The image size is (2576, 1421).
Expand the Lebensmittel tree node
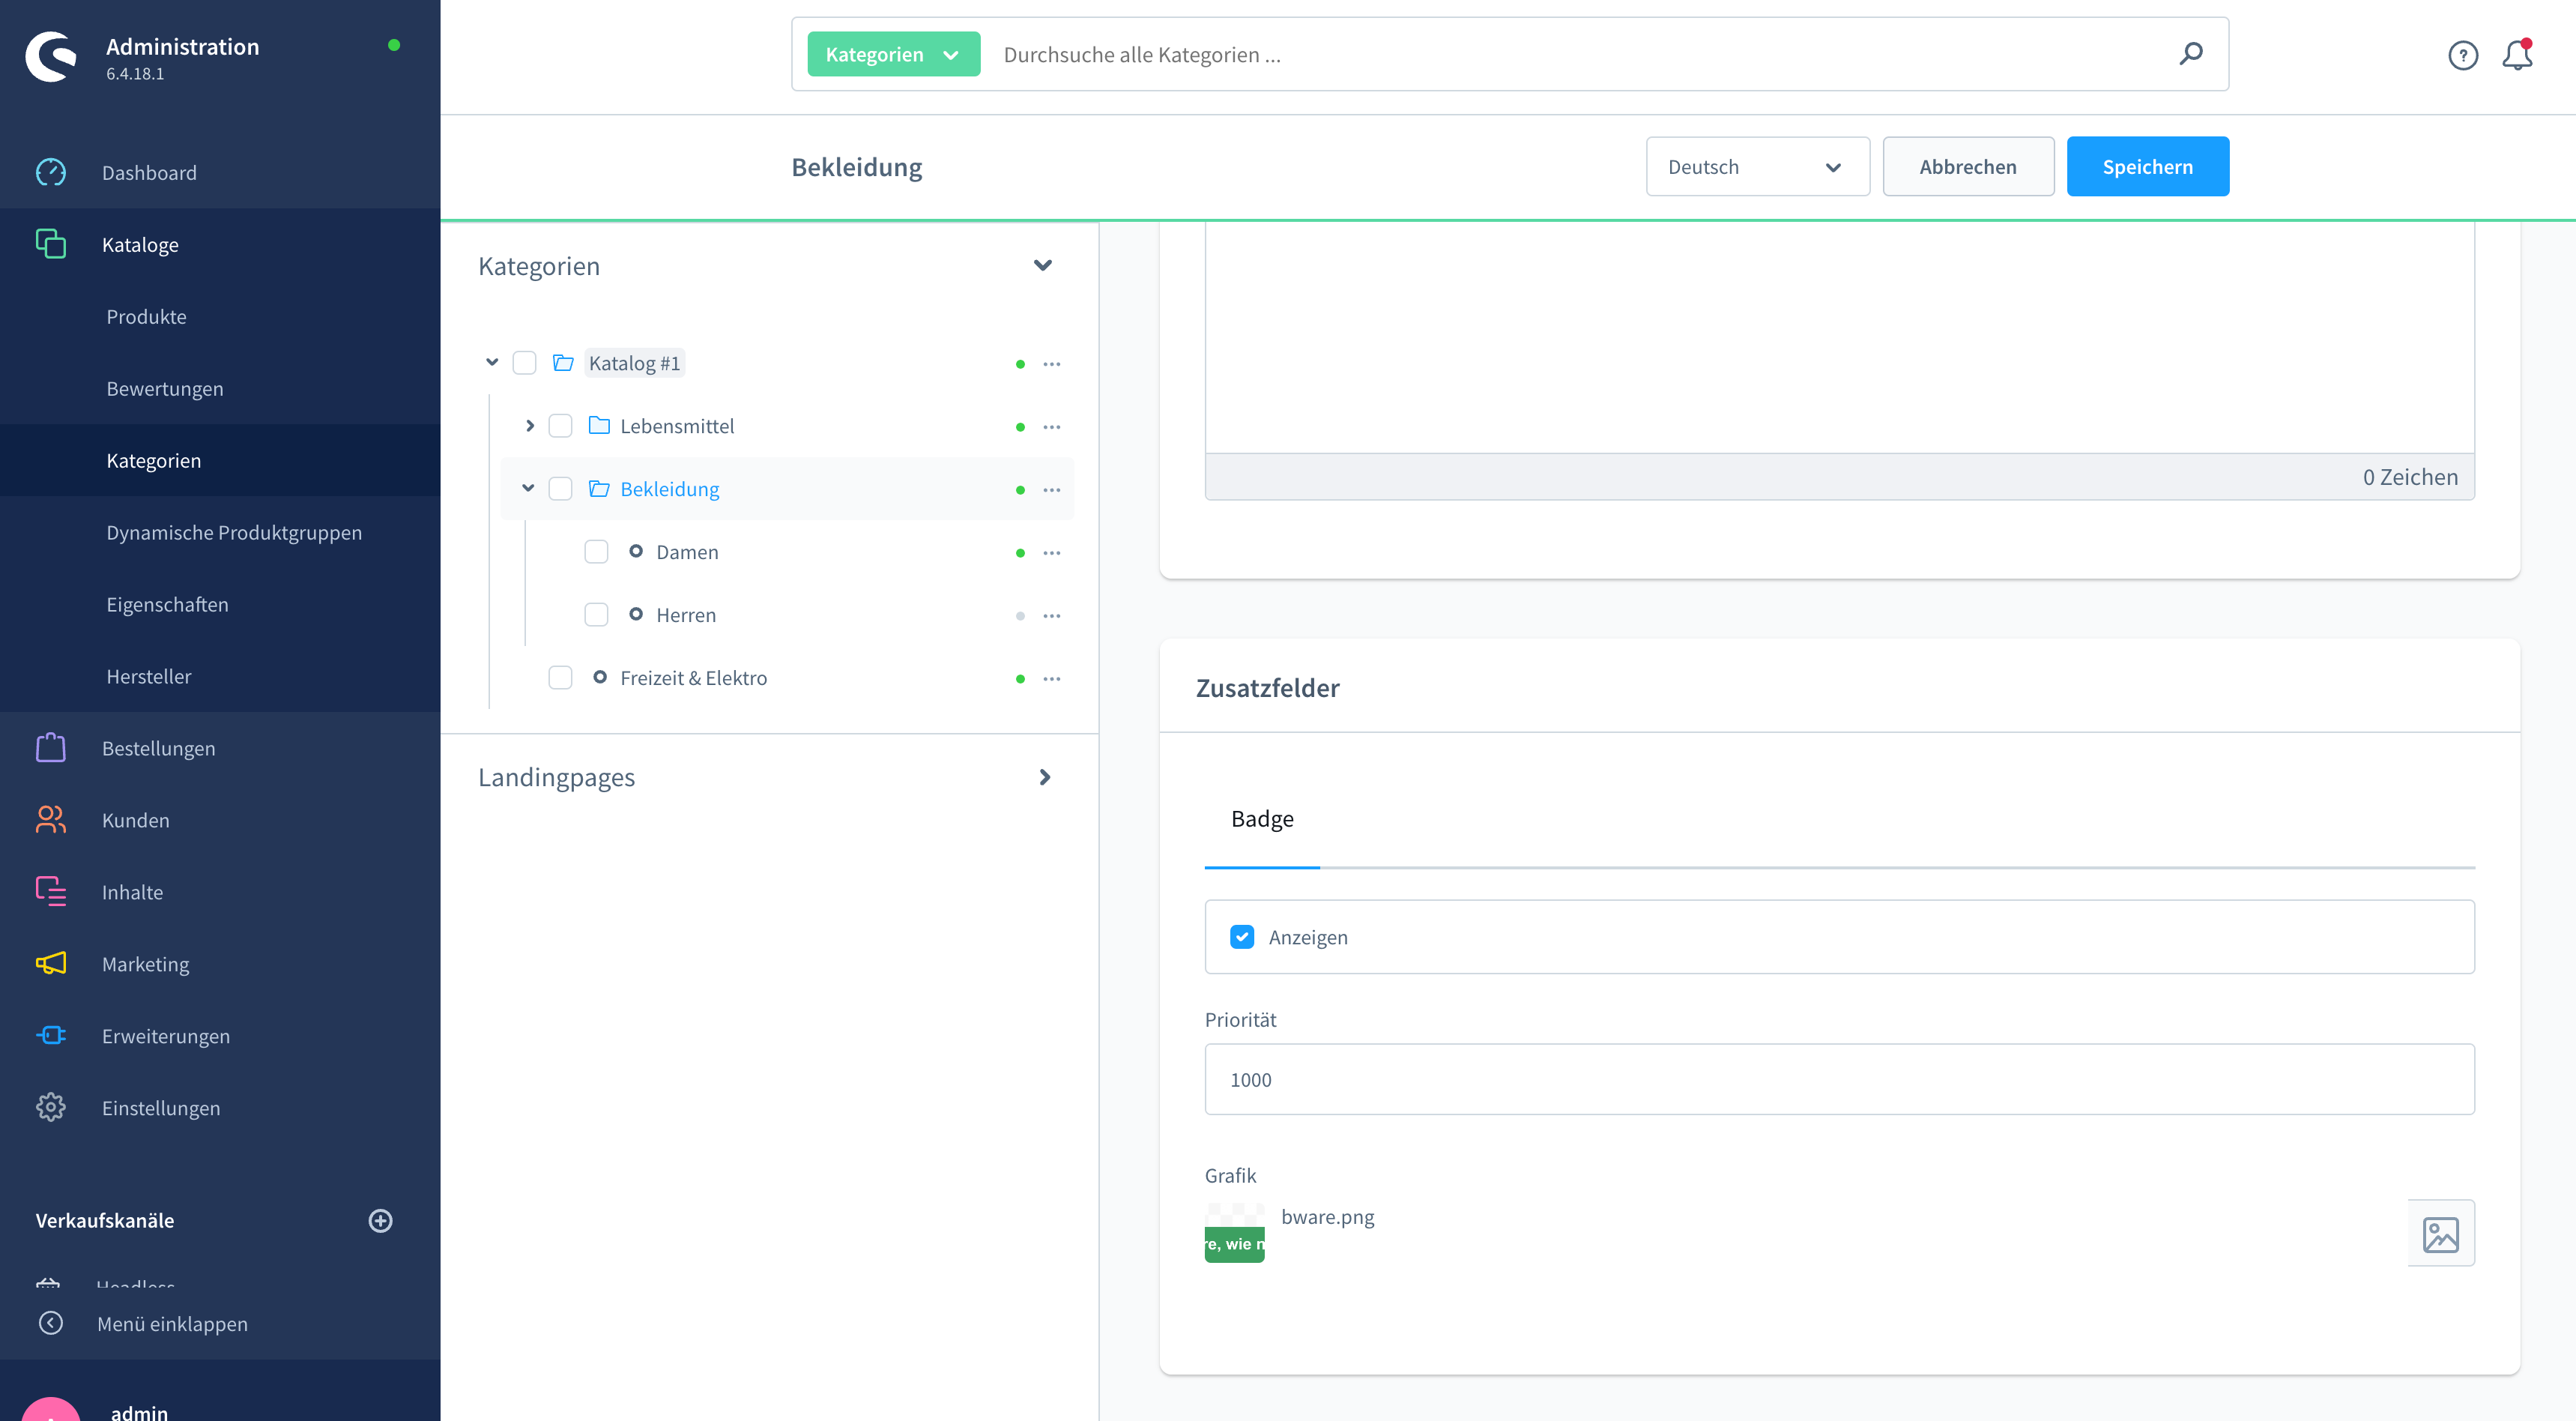coord(530,426)
